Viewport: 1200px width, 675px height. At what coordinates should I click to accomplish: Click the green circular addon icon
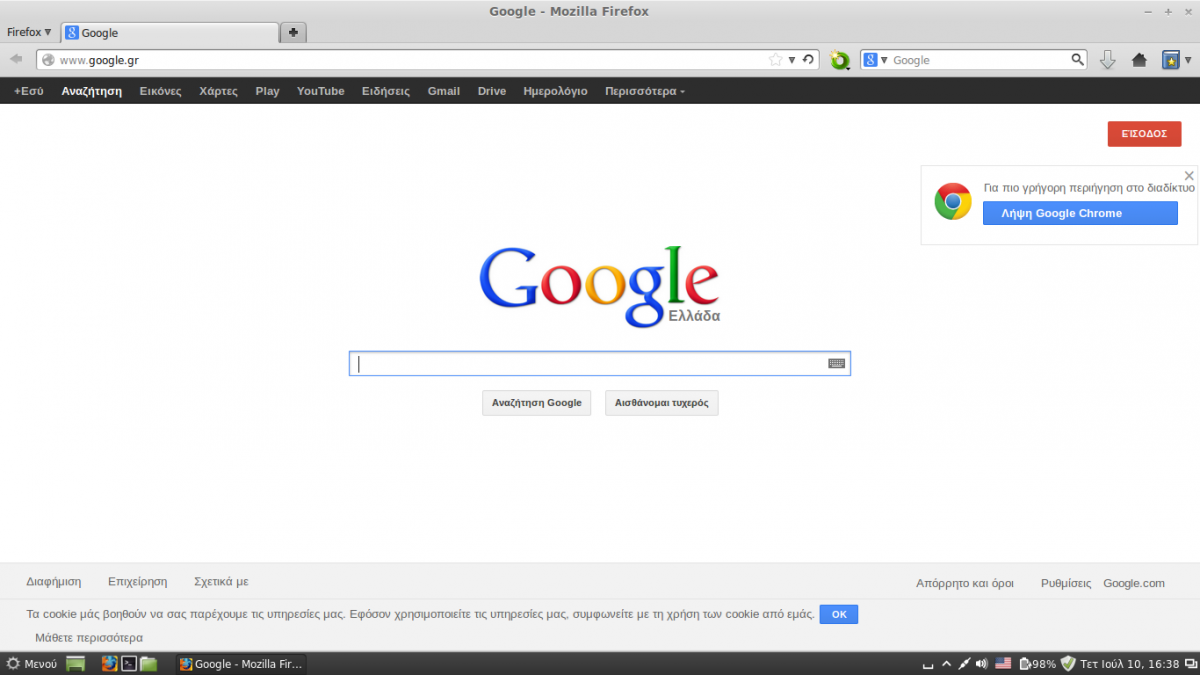[839, 60]
